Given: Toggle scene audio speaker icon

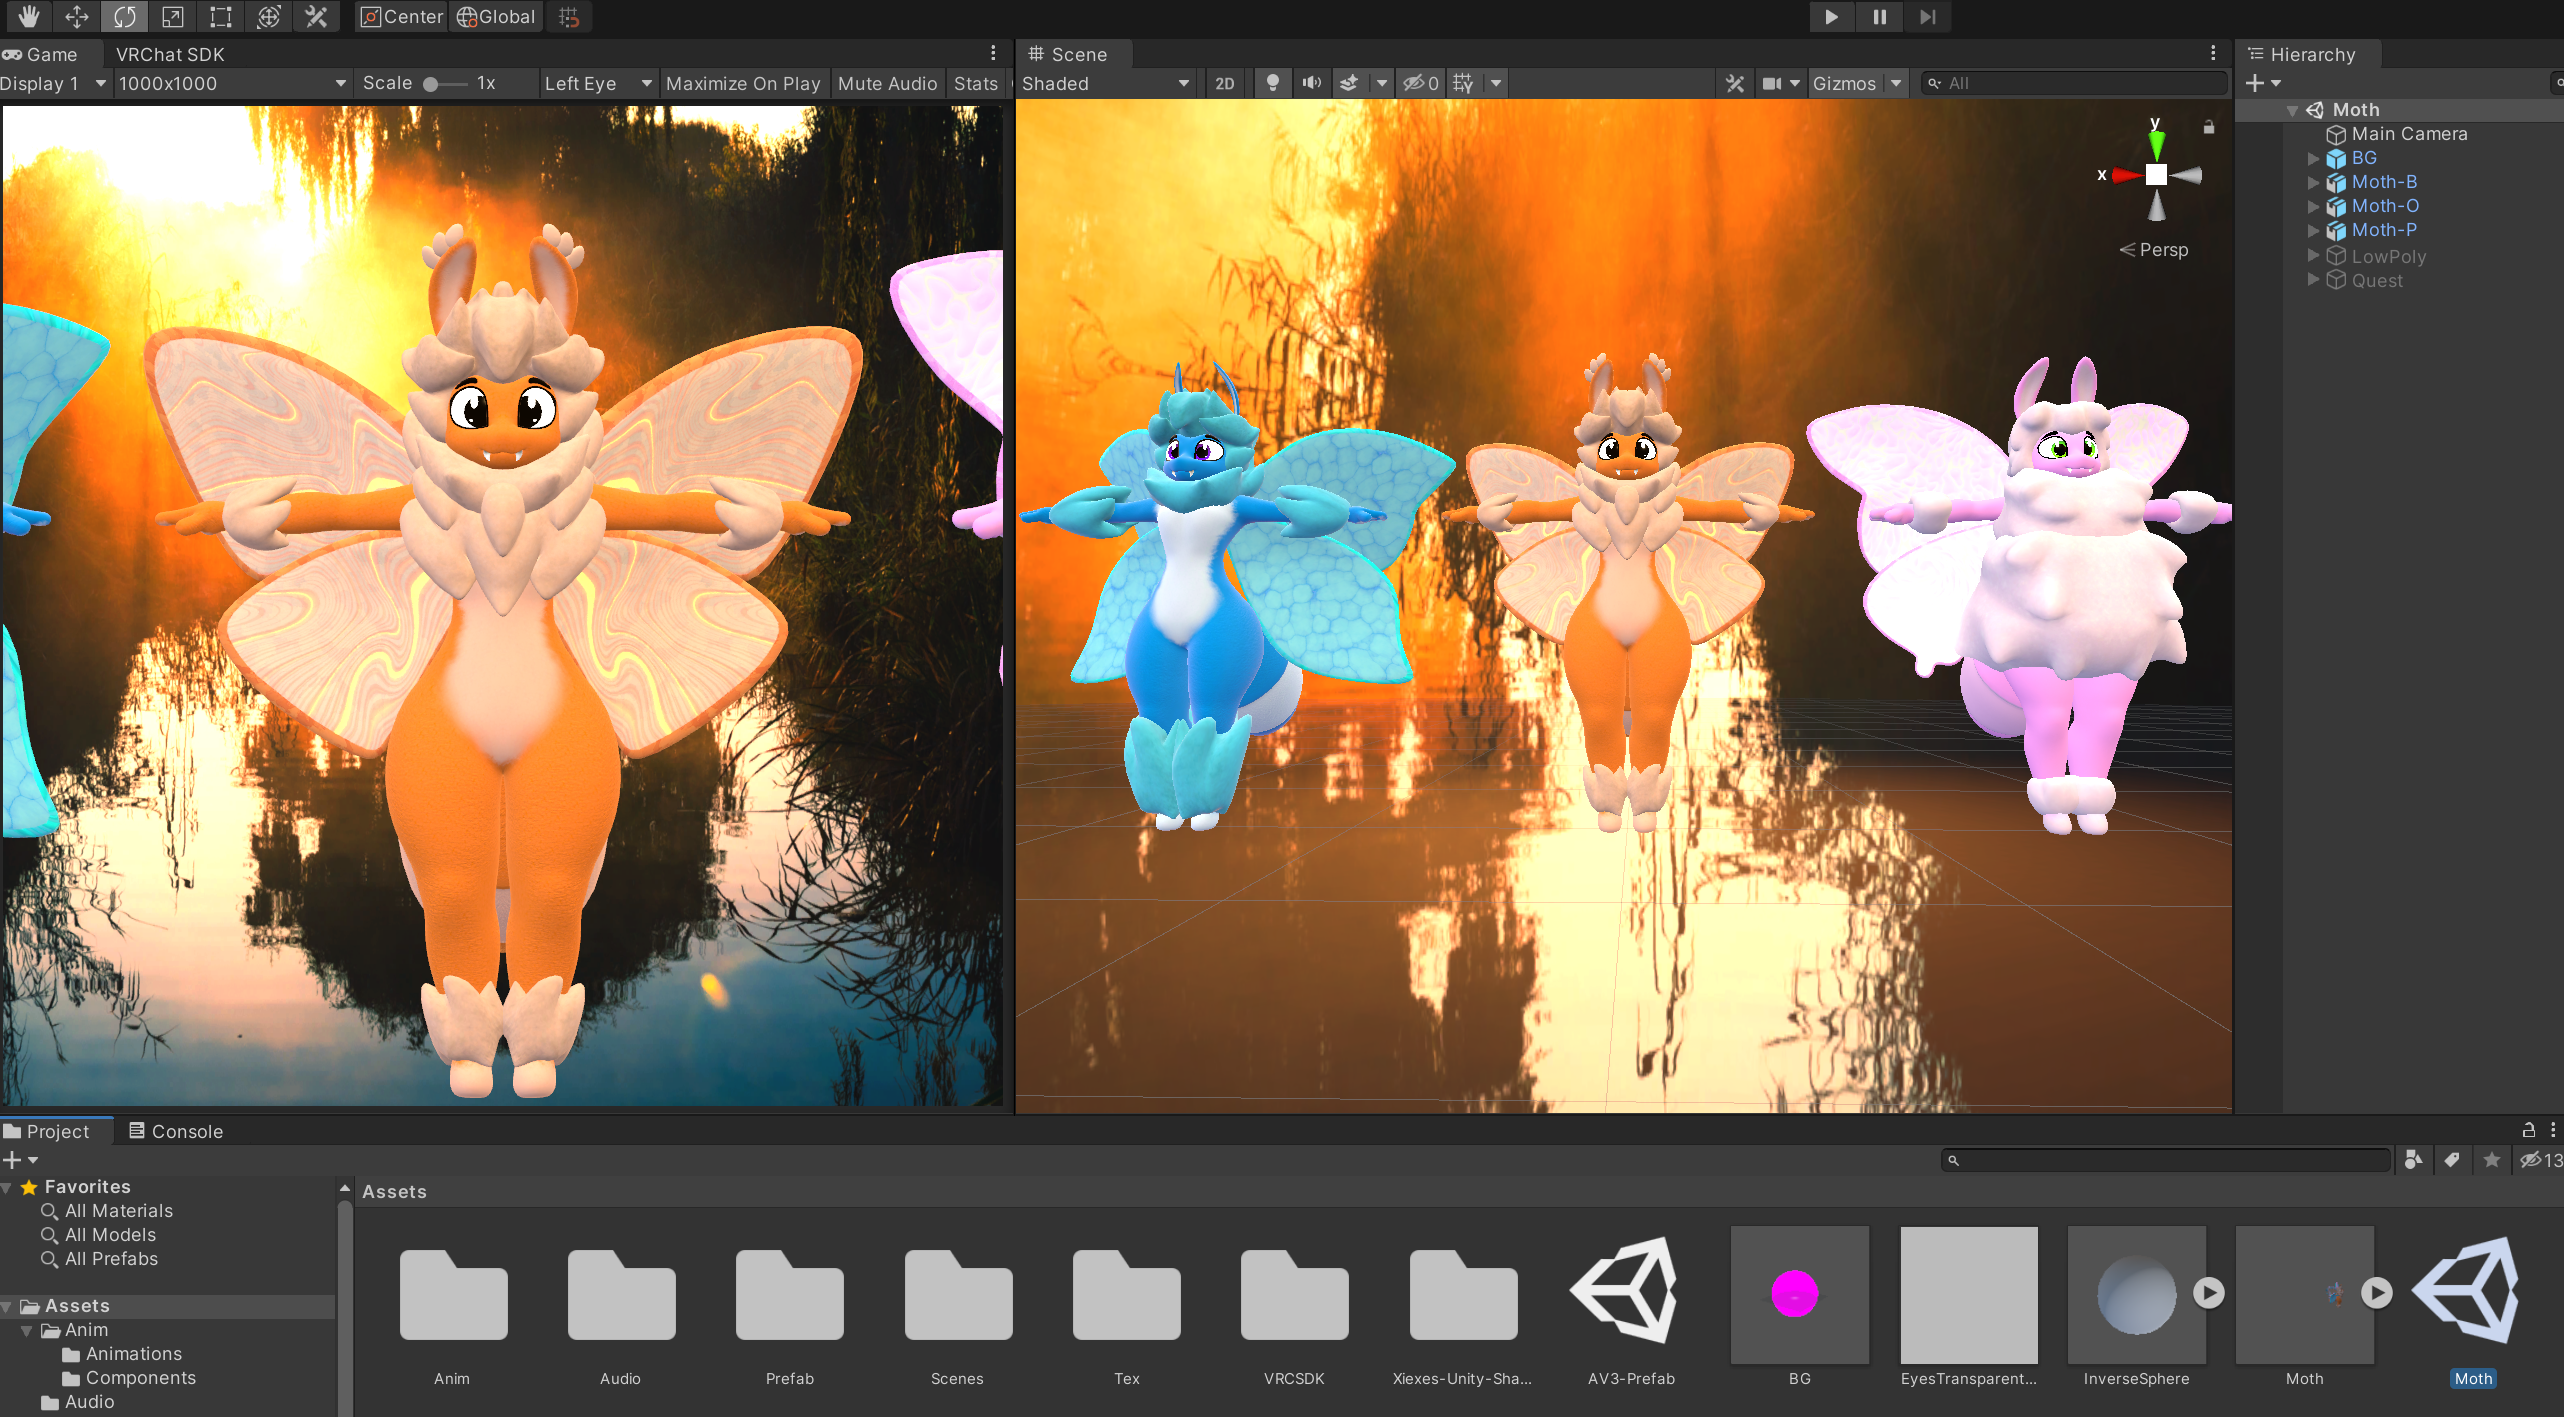Looking at the screenshot, I should 1311,84.
